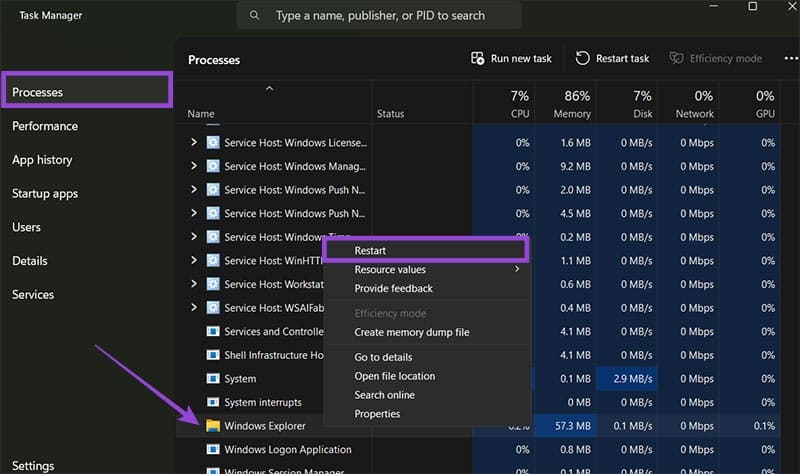Open the Processes sidebar tab
800x474 pixels.
[x=87, y=92]
